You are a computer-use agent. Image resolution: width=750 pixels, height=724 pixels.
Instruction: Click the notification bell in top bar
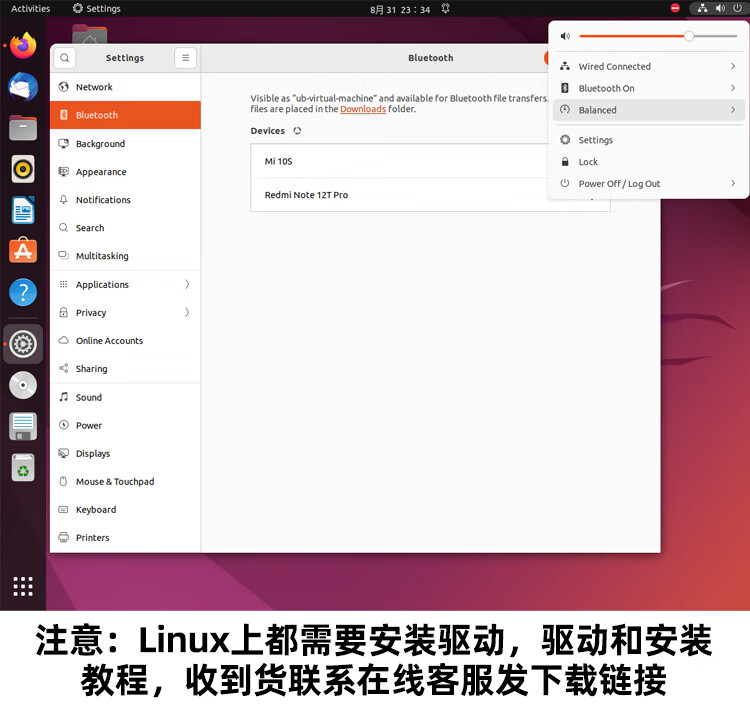[x=445, y=9]
